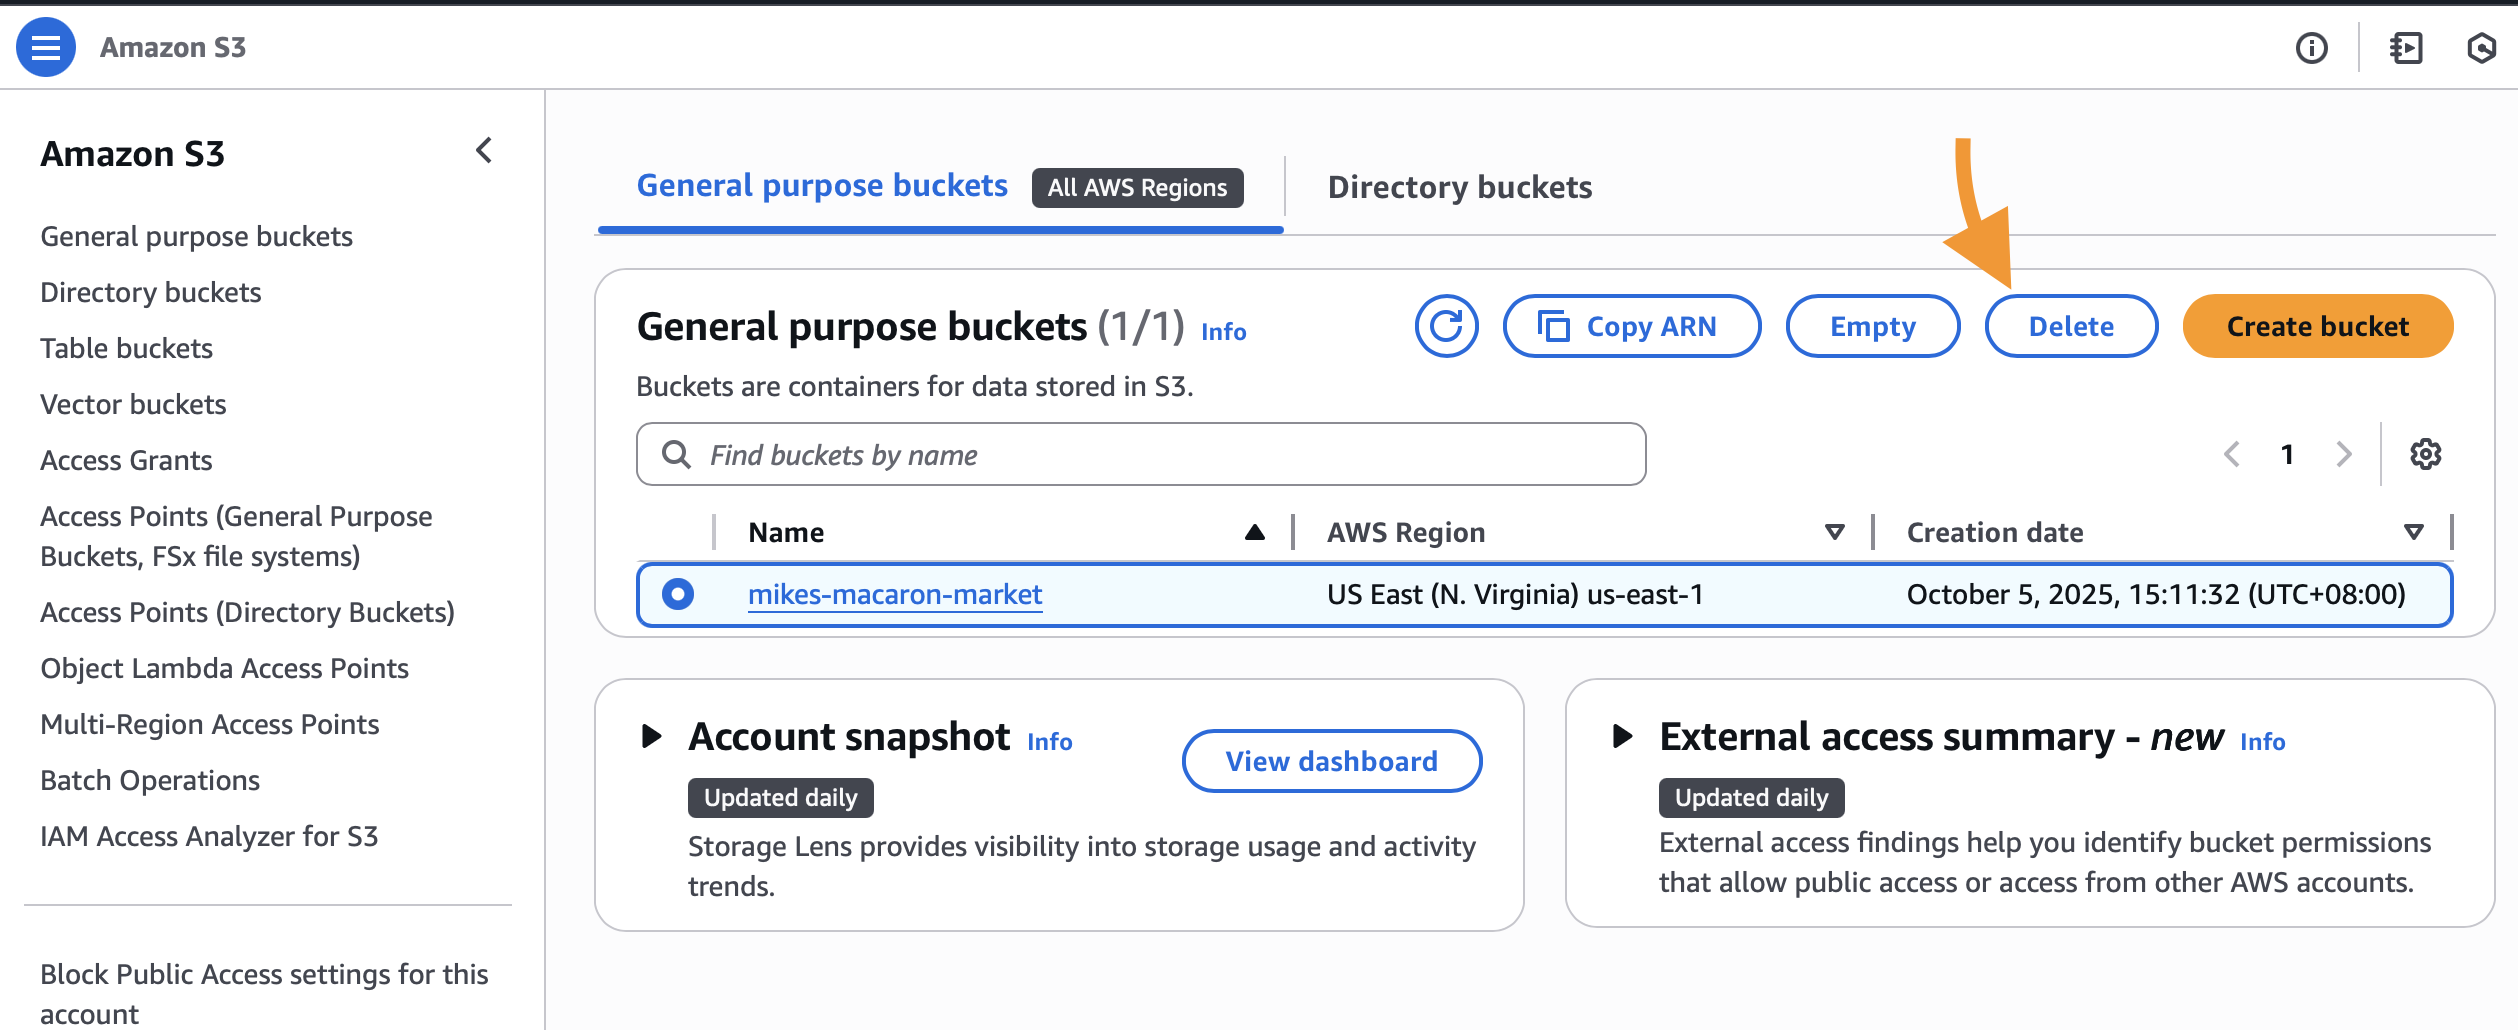Select the mikes-macaron-market radio button
The image size is (2518, 1030).
tap(678, 594)
